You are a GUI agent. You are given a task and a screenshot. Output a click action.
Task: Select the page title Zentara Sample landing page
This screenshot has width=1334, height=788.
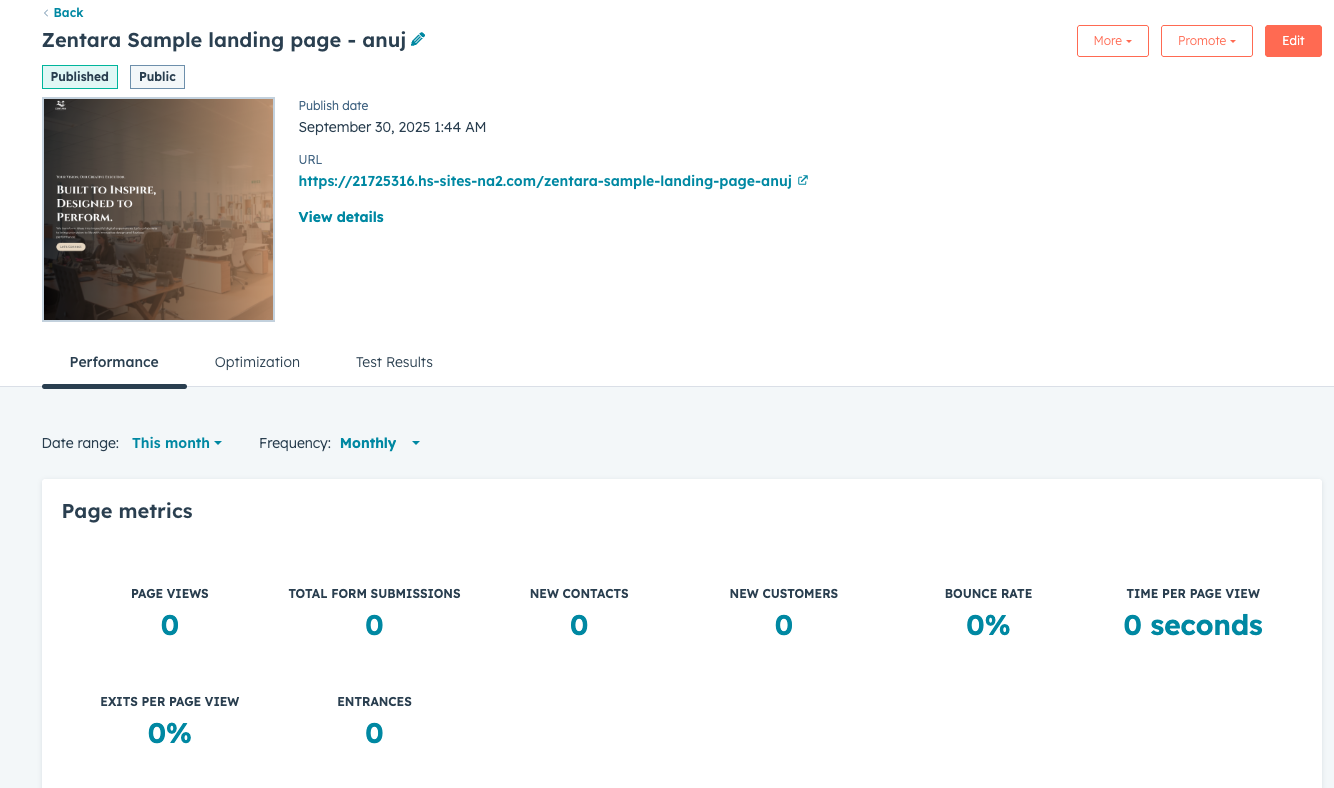point(224,40)
